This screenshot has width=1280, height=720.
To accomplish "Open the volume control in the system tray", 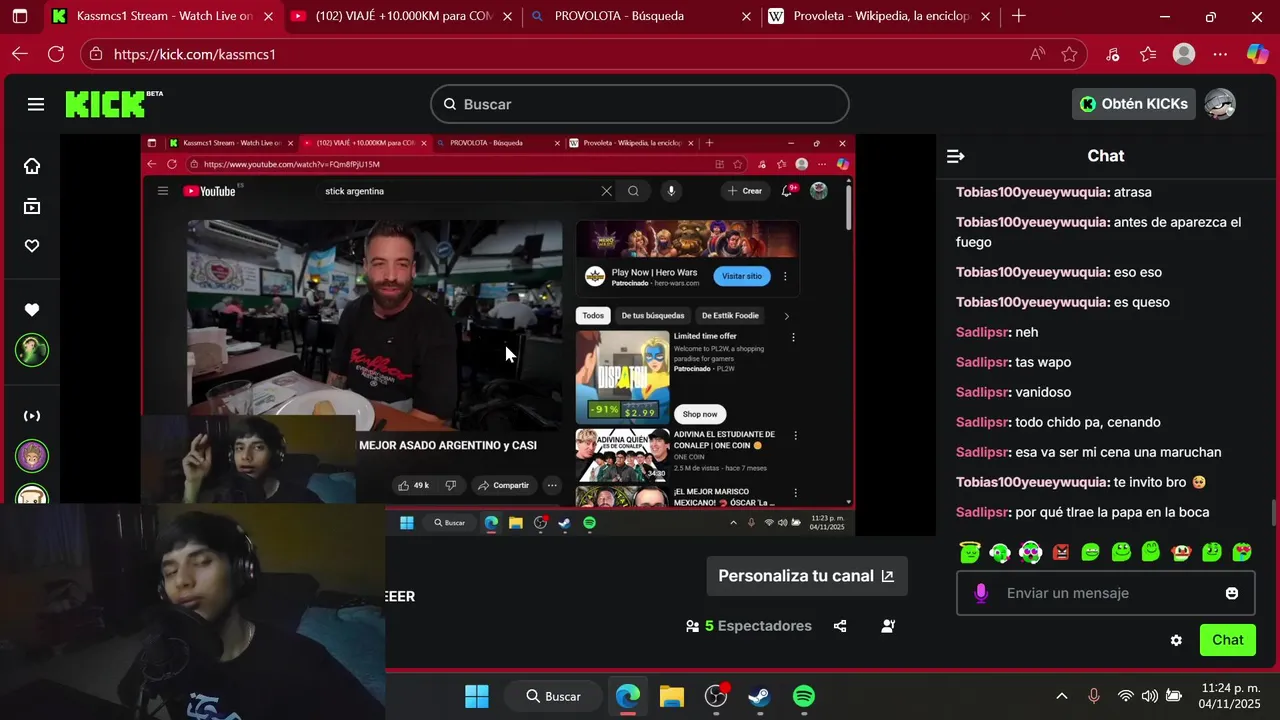I will pos(1150,696).
